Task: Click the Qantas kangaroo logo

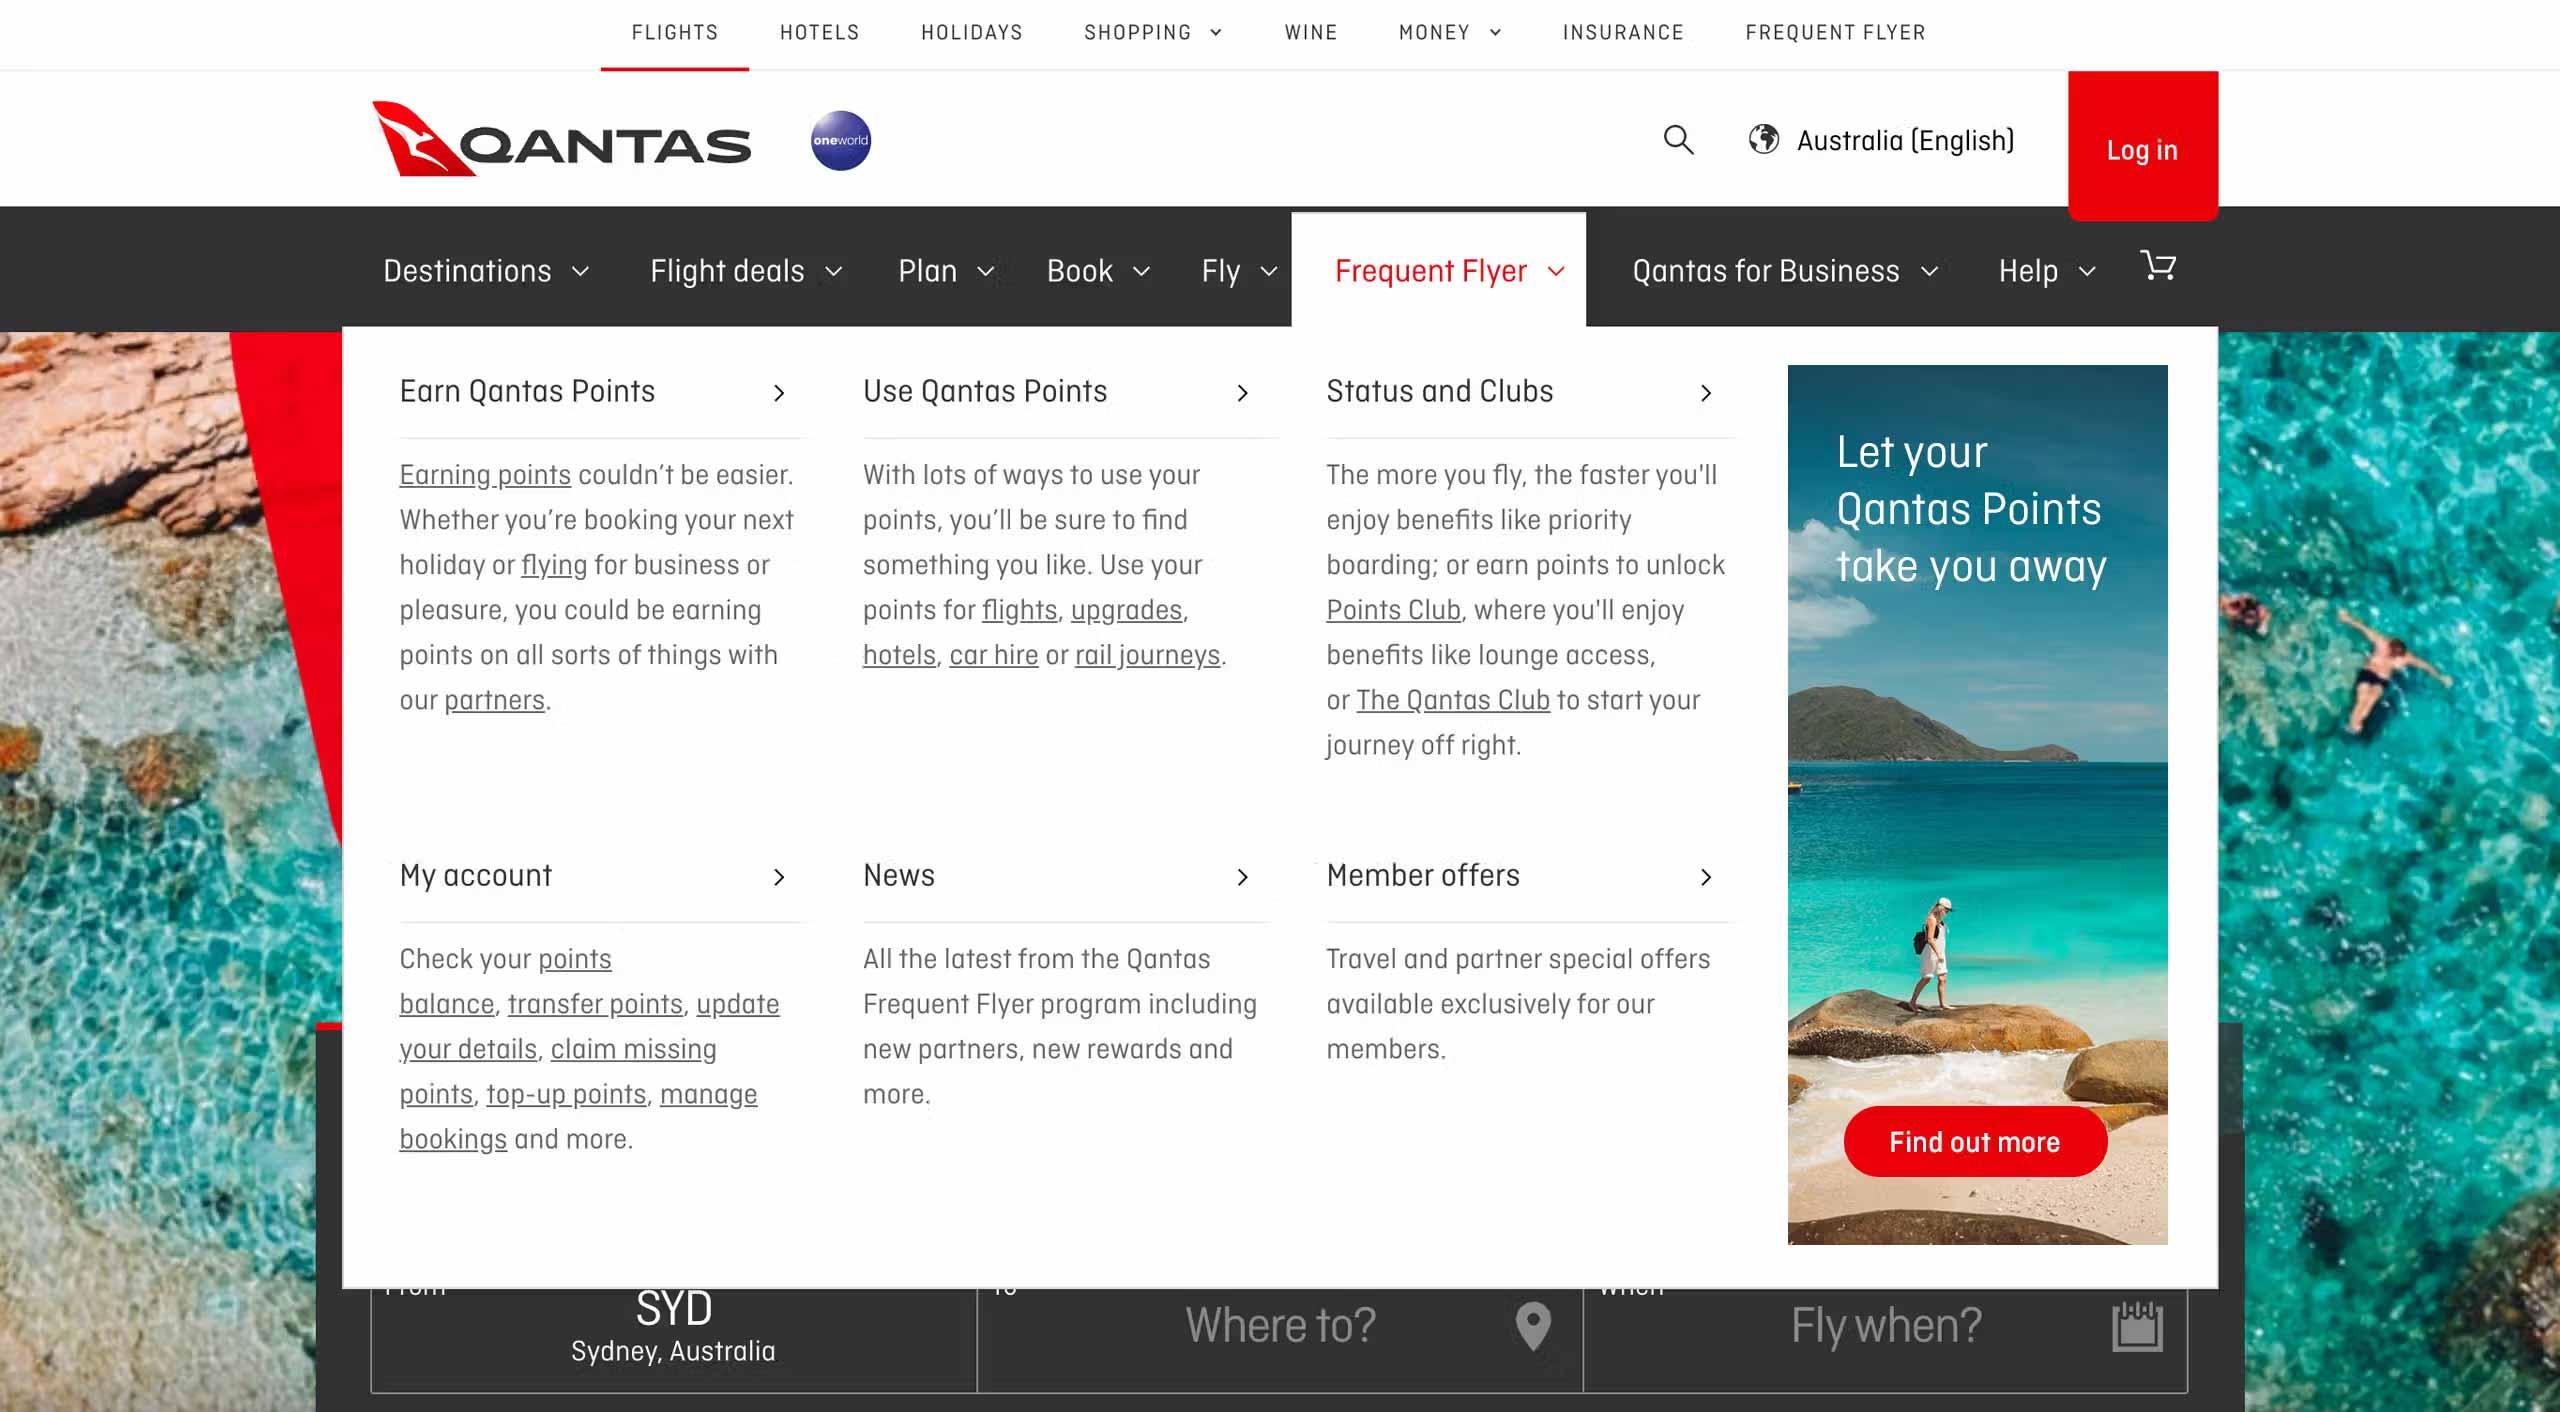Action: click(561, 139)
